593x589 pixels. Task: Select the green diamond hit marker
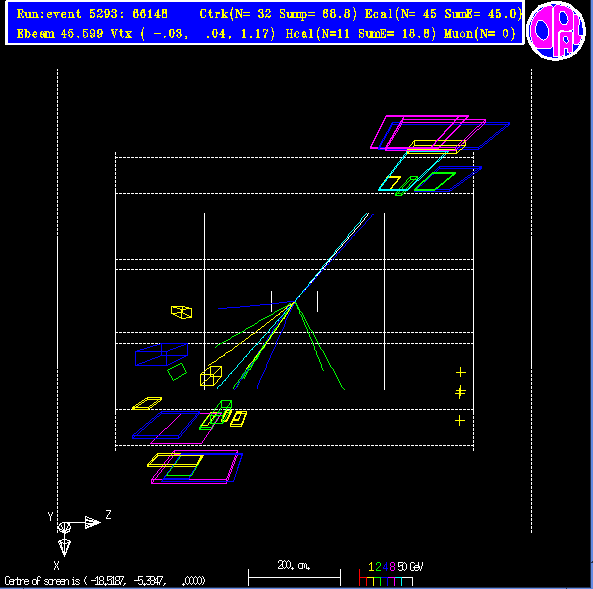point(177,372)
